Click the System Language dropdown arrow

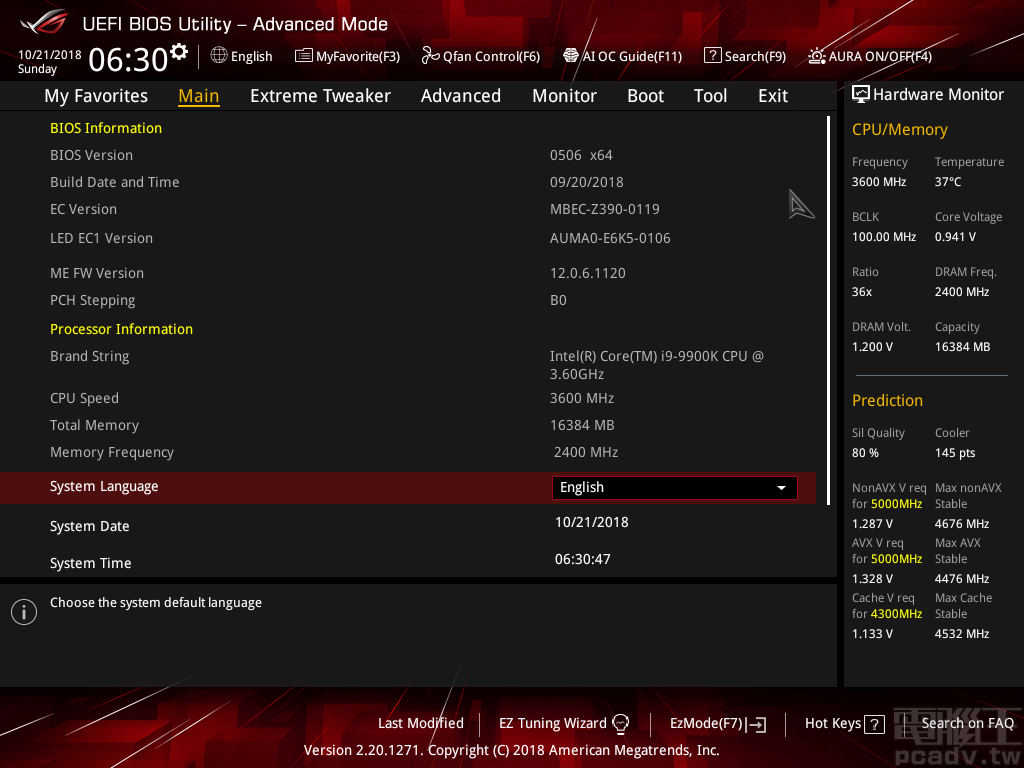[781, 488]
